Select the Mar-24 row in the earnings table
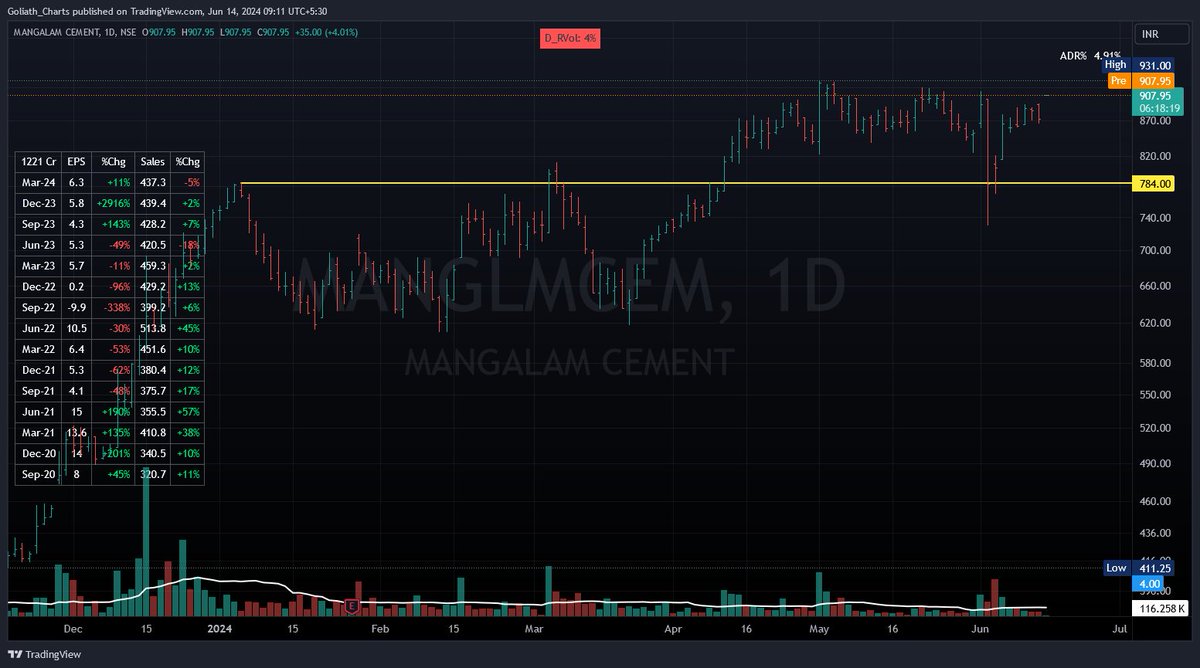The image size is (1200, 668). point(37,182)
